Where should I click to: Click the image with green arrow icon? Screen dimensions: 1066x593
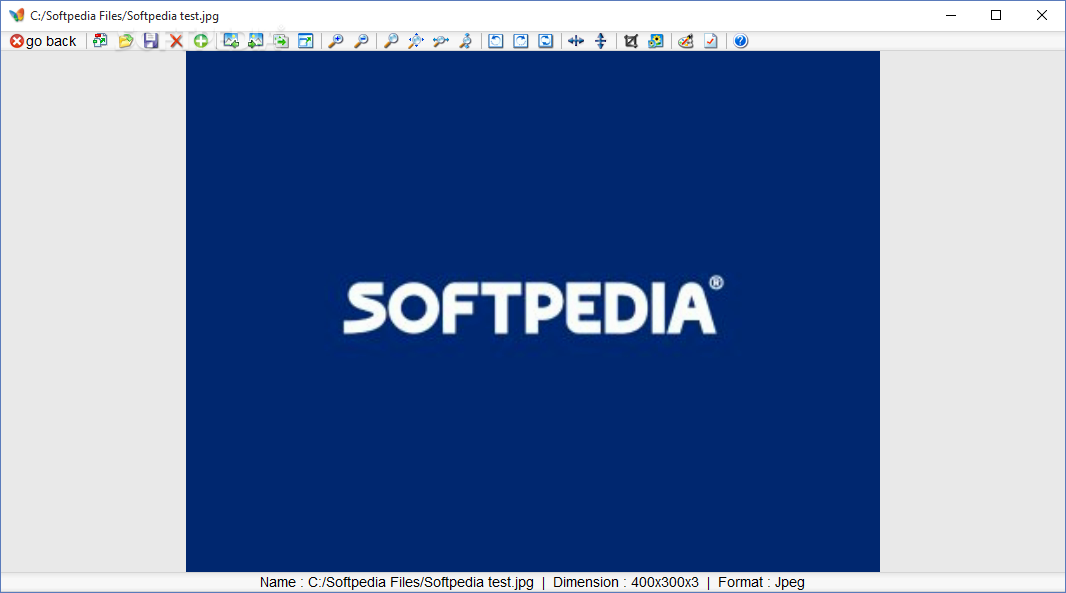pos(281,41)
